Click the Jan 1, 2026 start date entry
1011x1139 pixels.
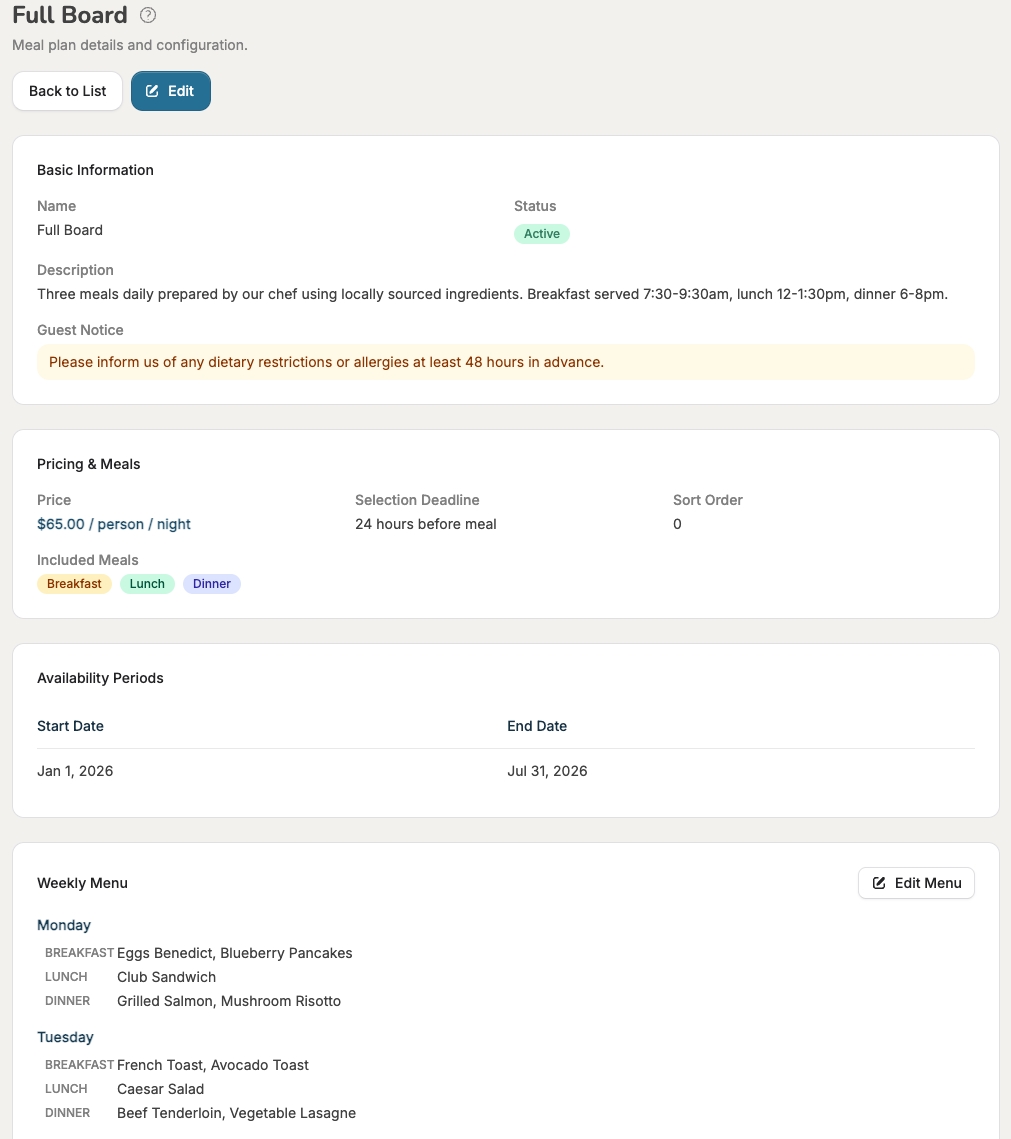click(75, 771)
